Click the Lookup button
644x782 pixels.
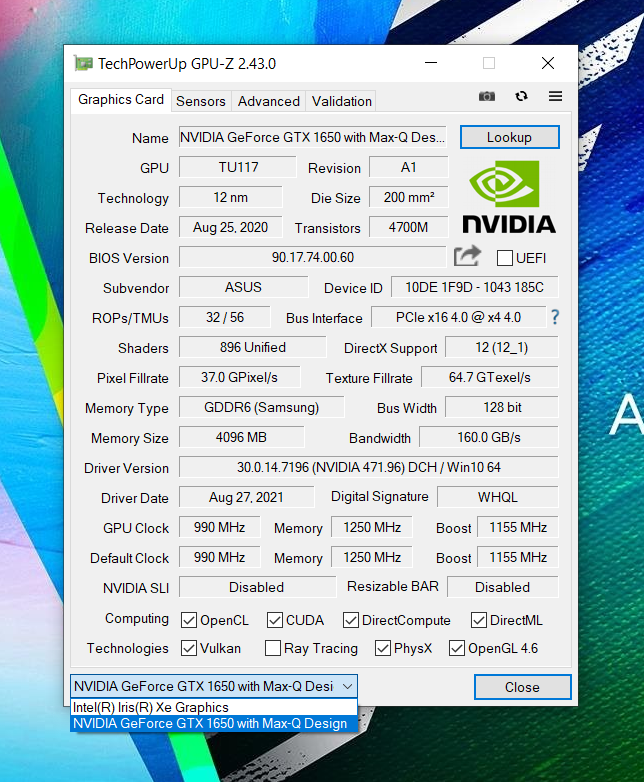coord(509,137)
